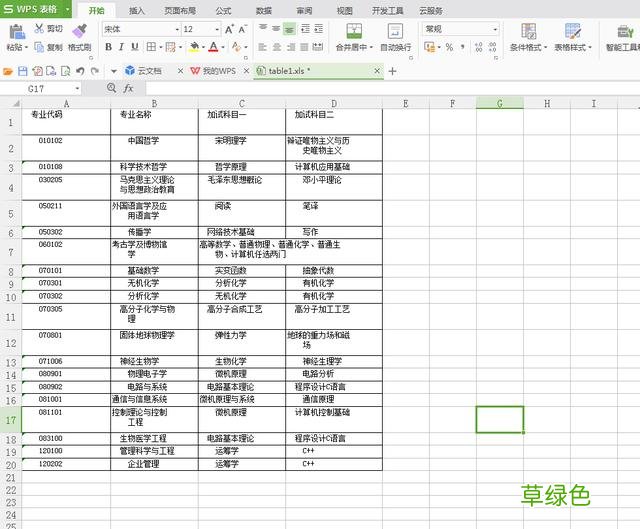Toggle middle vertical alignment
The image size is (640, 529).
[276, 28]
